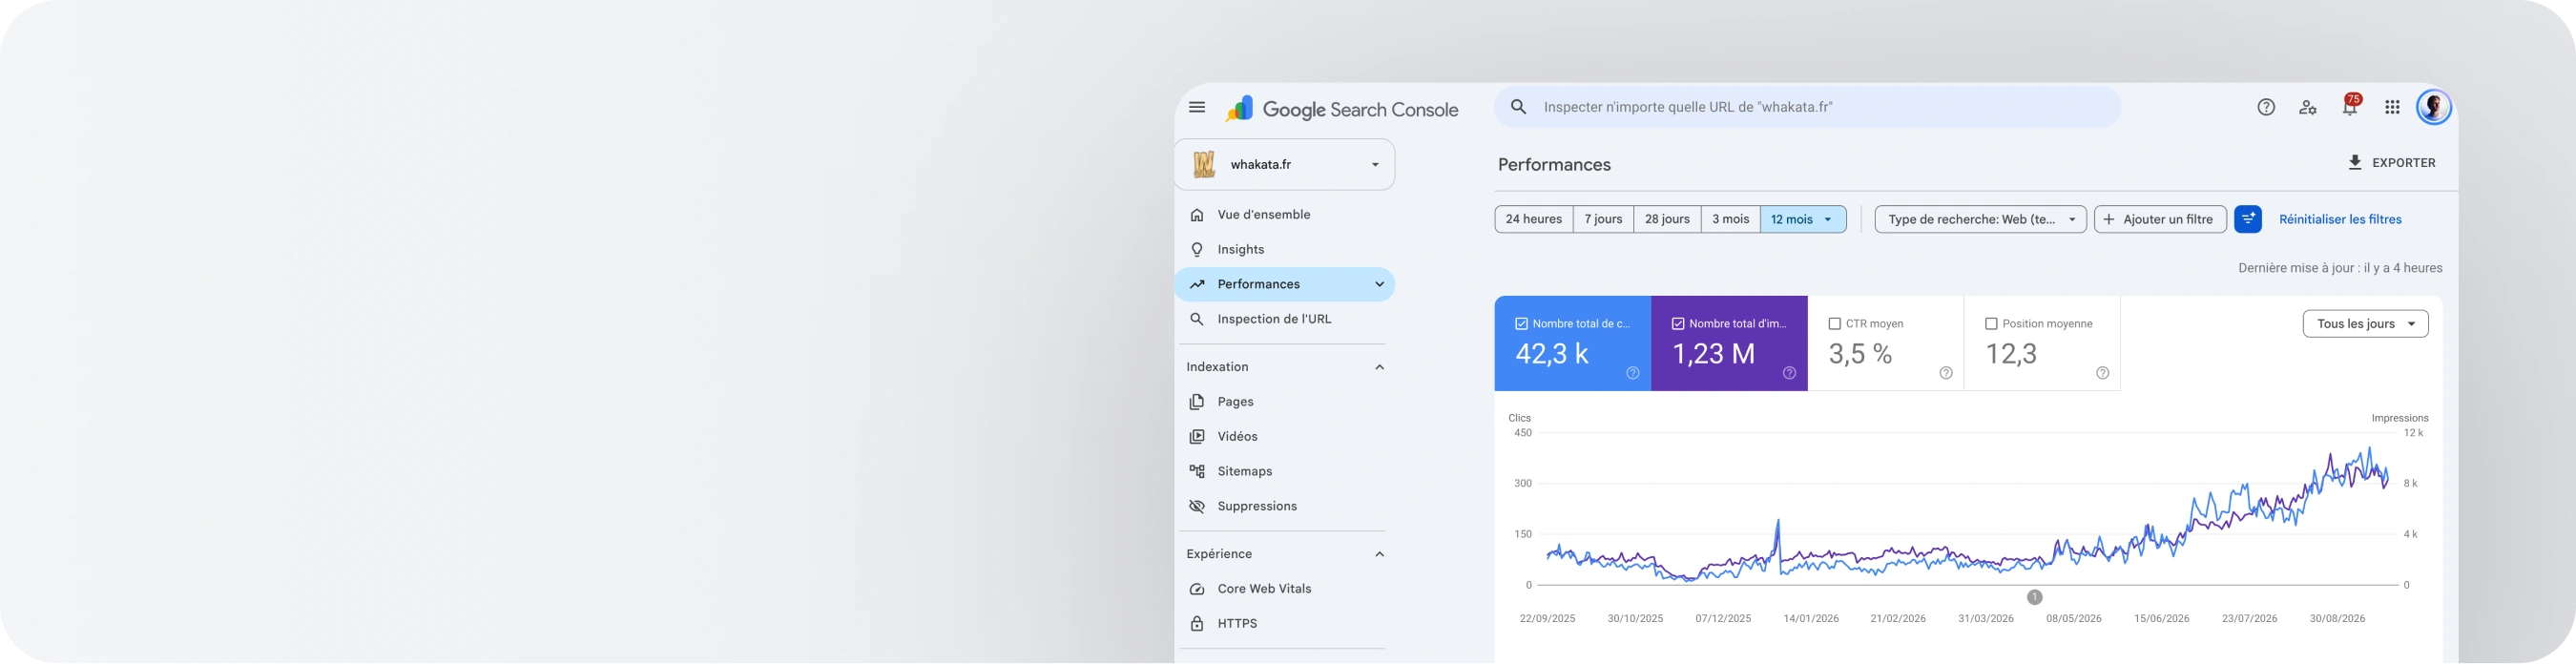Open the whakata.fr property selector dropdown
The height and width of the screenshot is (664, 2576).
pyautogui.click(x=1285, y=164)
